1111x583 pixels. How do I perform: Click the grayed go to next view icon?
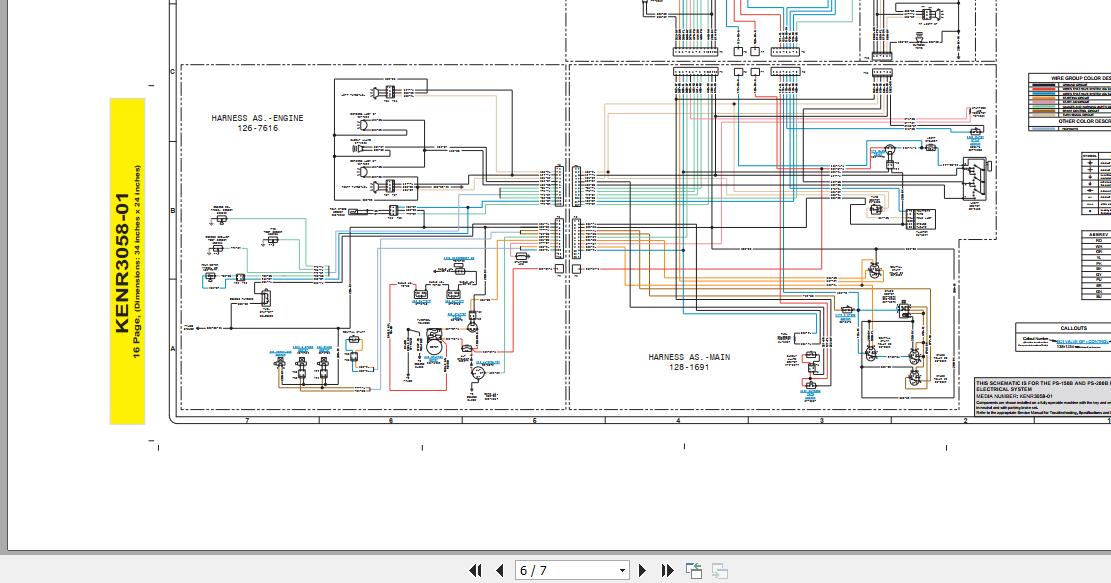719,570
